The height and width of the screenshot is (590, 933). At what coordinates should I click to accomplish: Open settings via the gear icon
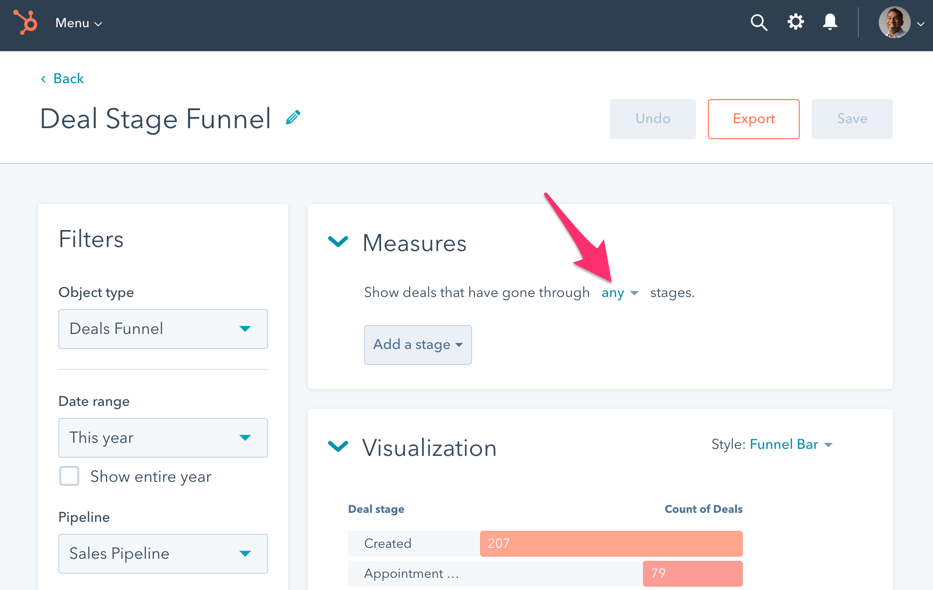pyautogui.click(x=795, y=21)
